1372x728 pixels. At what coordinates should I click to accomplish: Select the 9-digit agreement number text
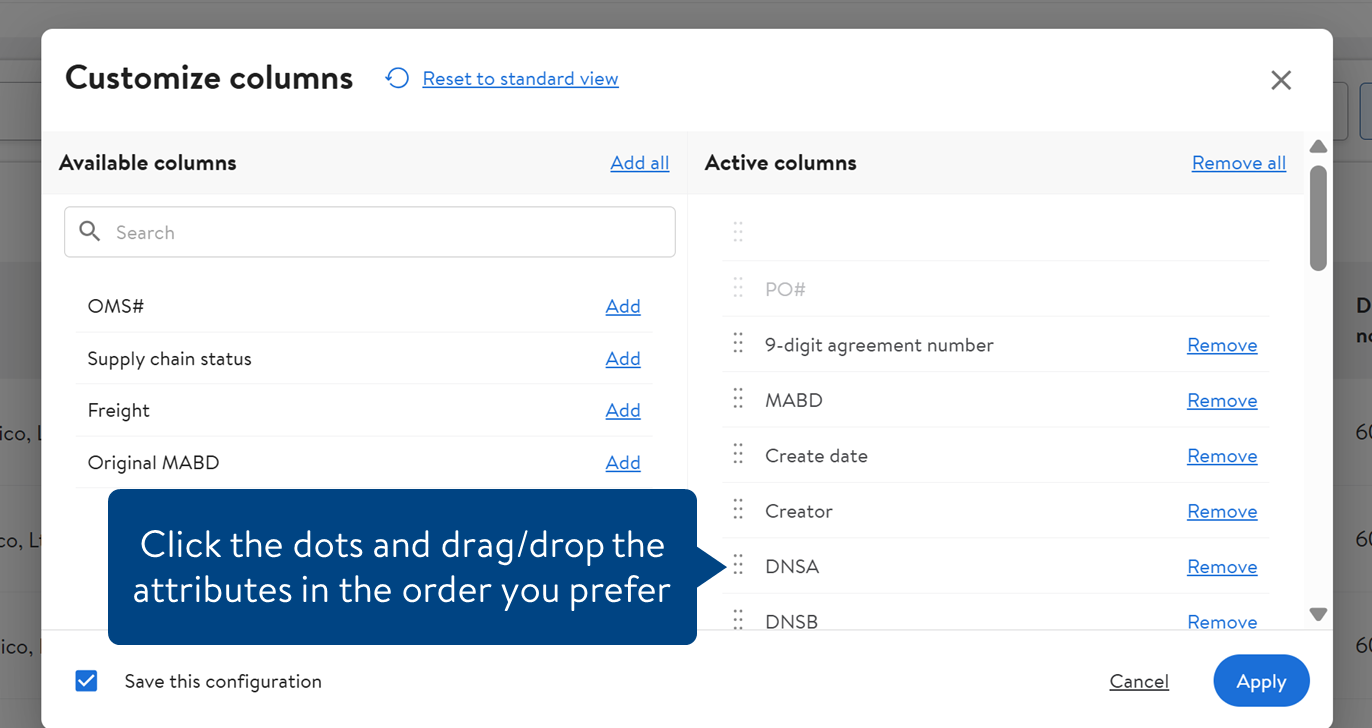click(879, 345)
